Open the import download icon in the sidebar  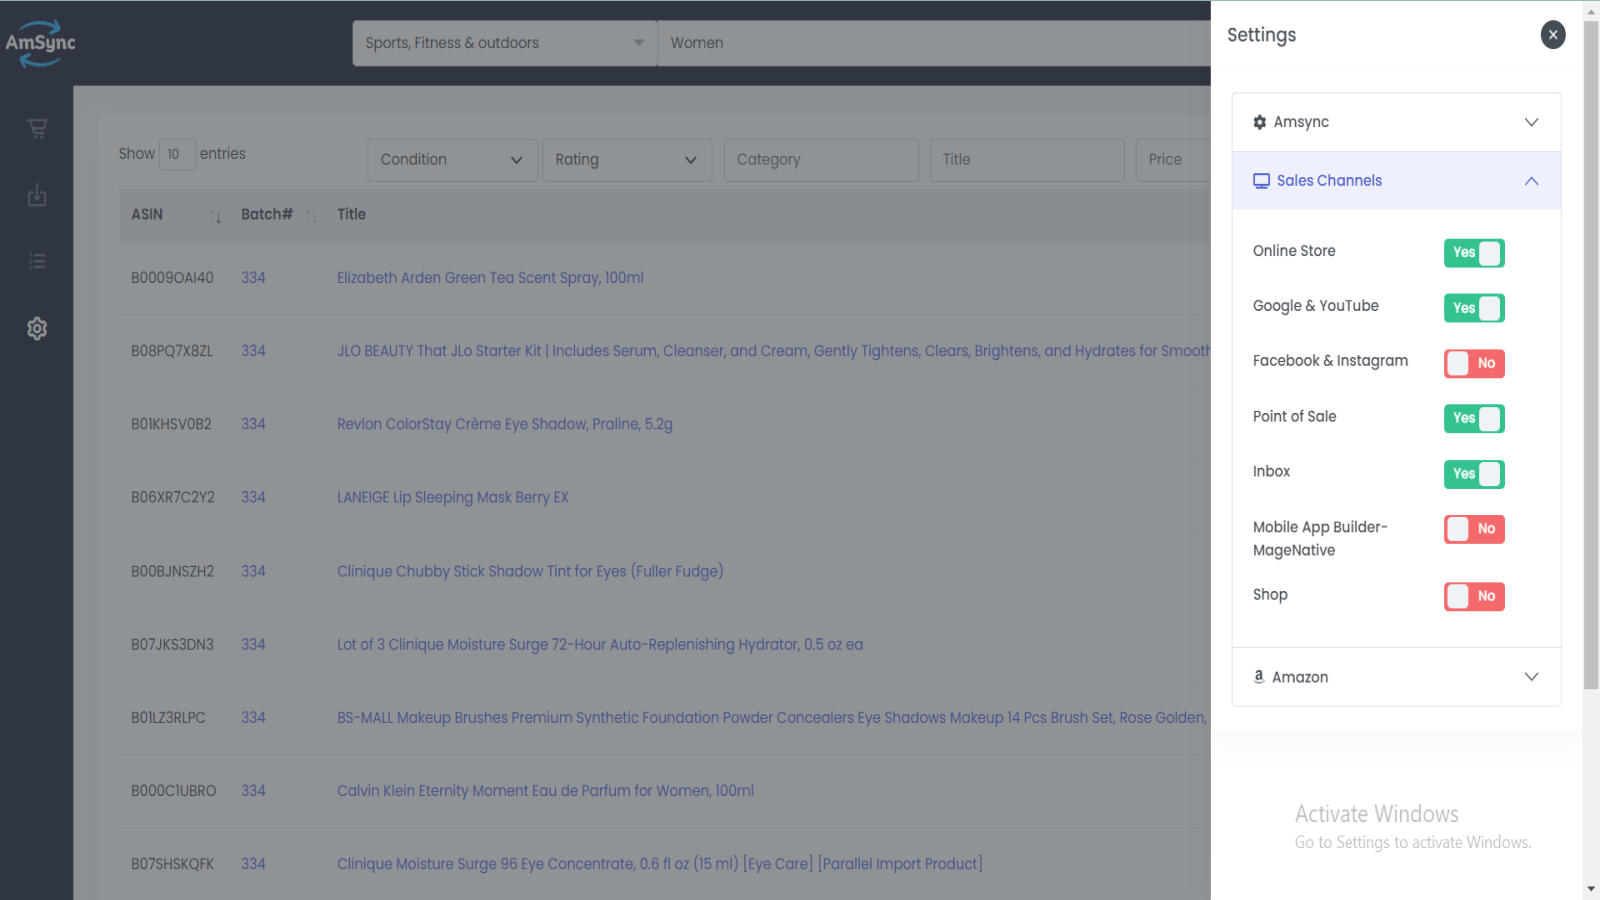pyautogui.click(x=37, y=195)
